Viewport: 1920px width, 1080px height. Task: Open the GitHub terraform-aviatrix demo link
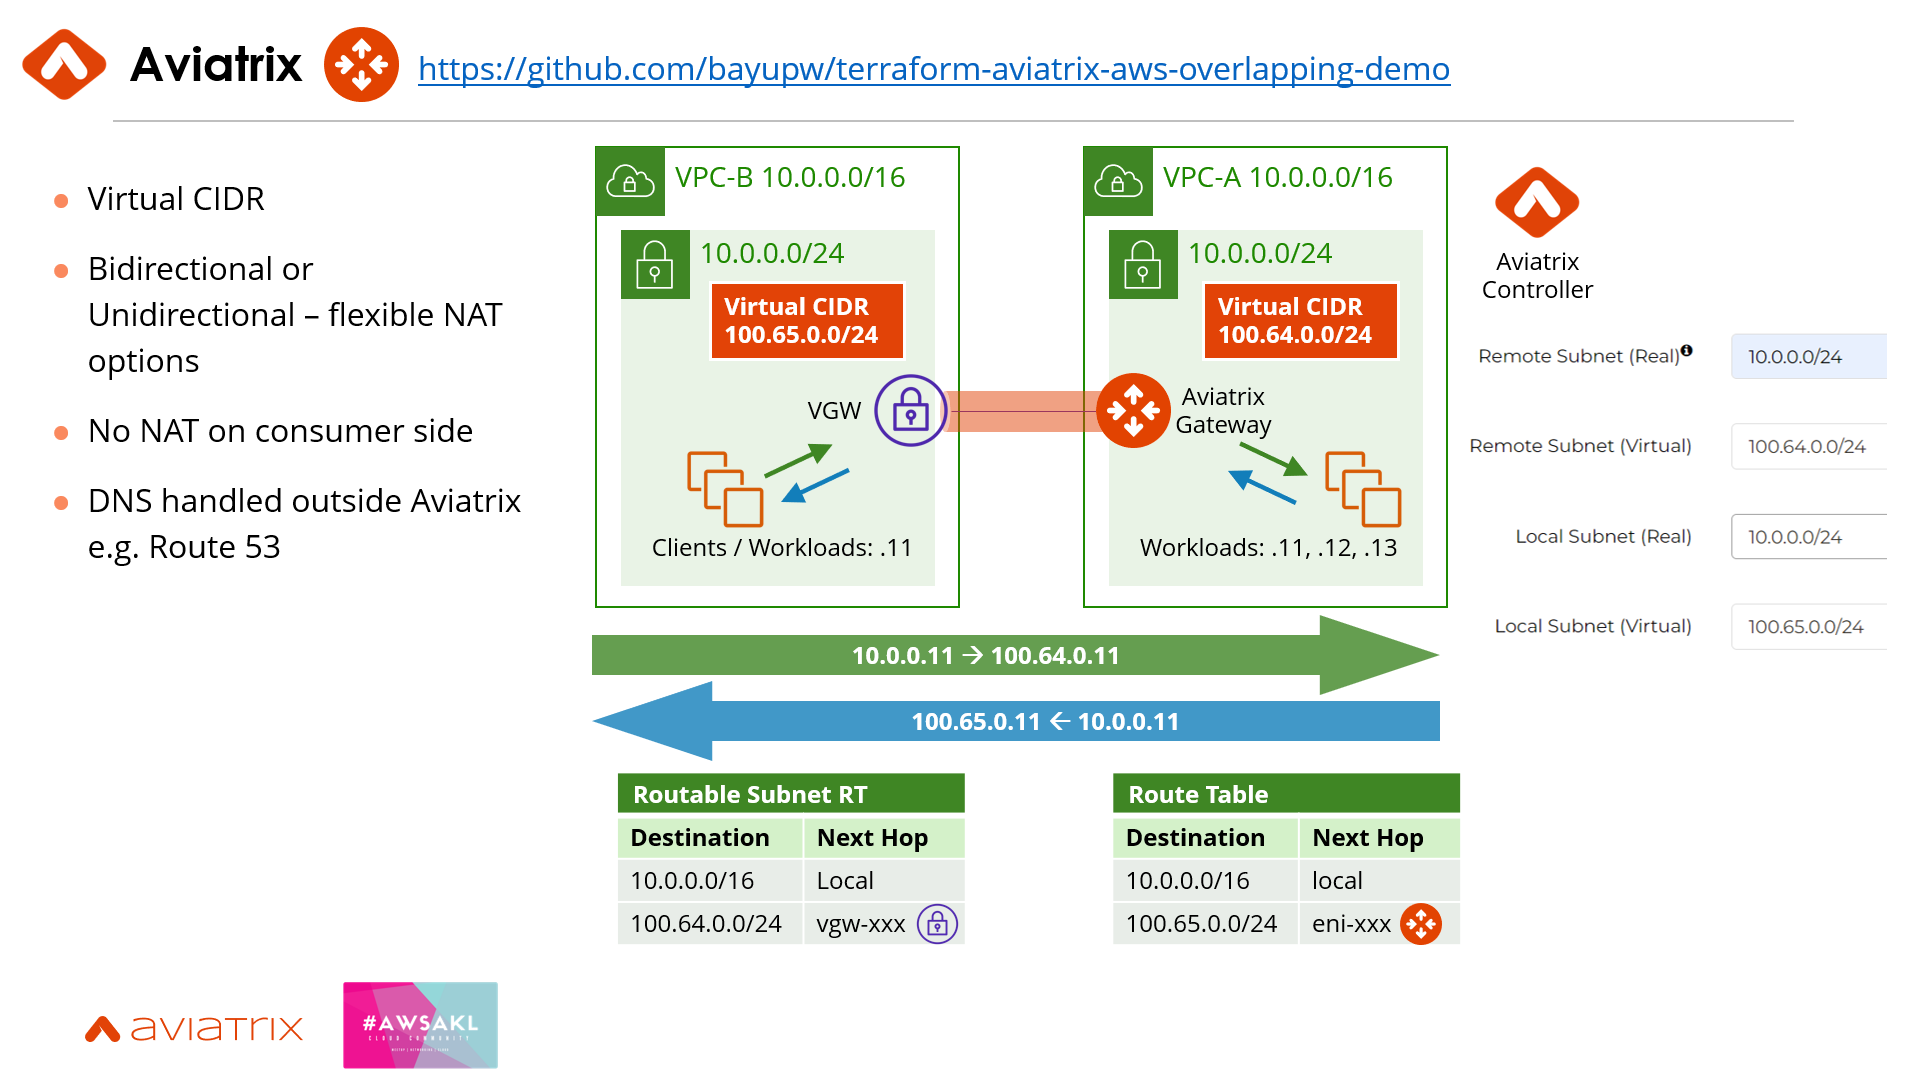pos(933,68)
